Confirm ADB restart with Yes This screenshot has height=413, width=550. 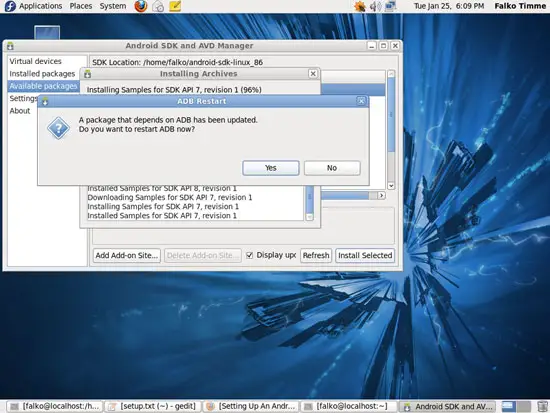[x=271, y=168]
